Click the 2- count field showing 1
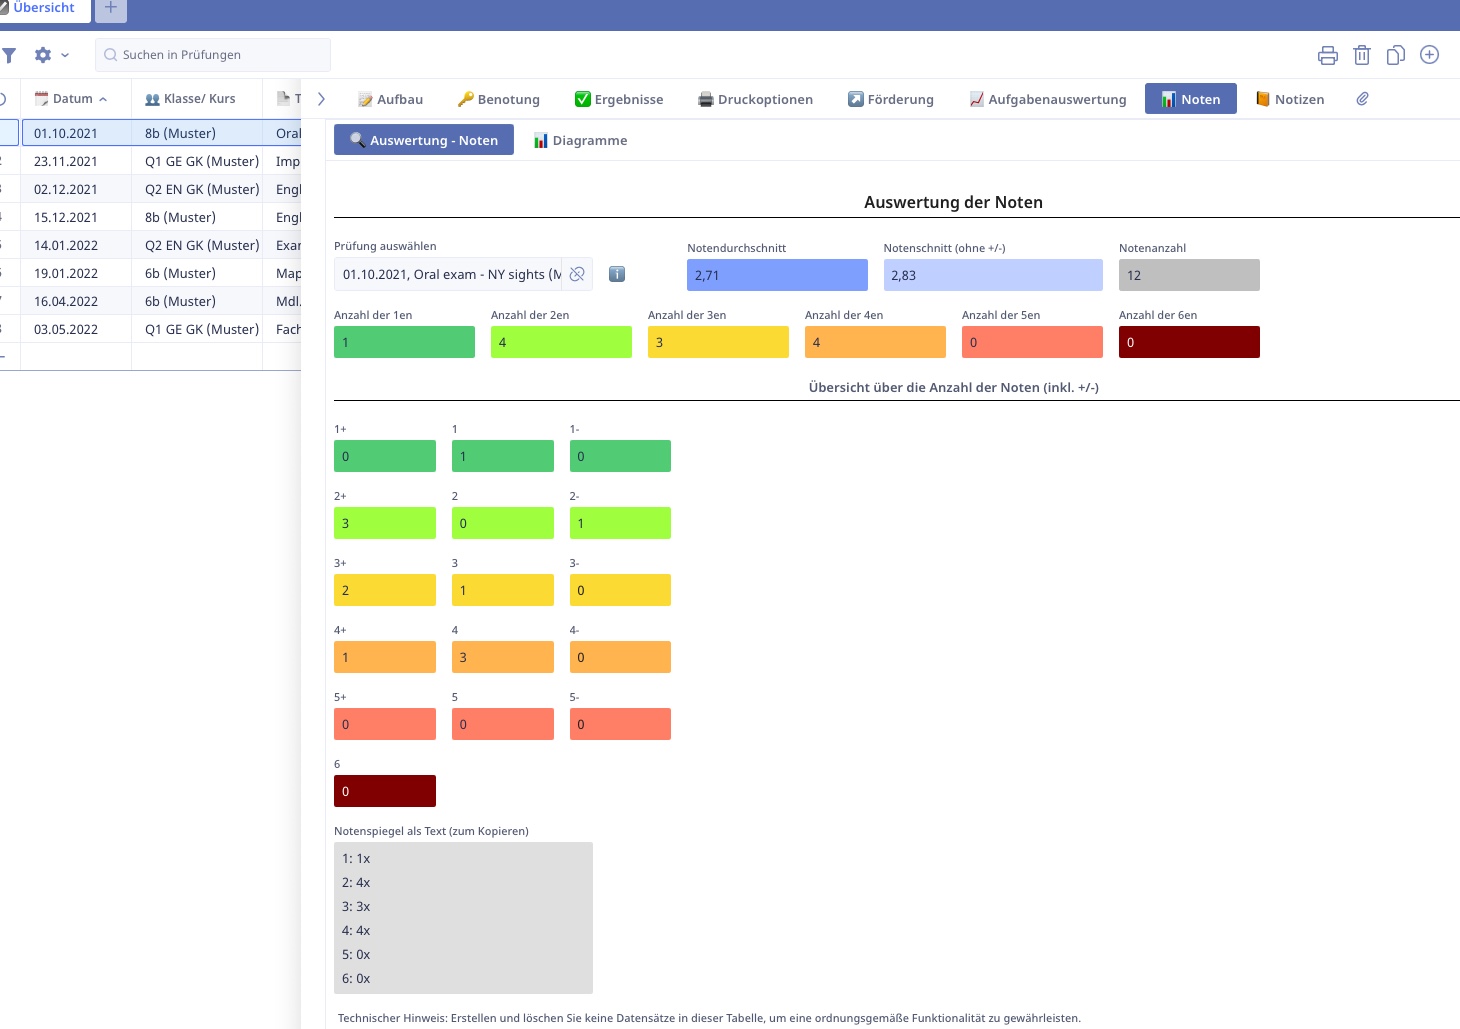The image size is (1460, 1029). point(620,523)
